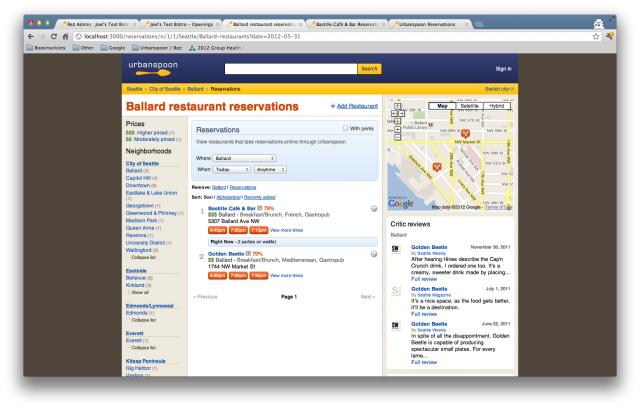Viewport: 640px width, 409px height.
Task: Sort results by Recently added
Action: tap(260, 197)
